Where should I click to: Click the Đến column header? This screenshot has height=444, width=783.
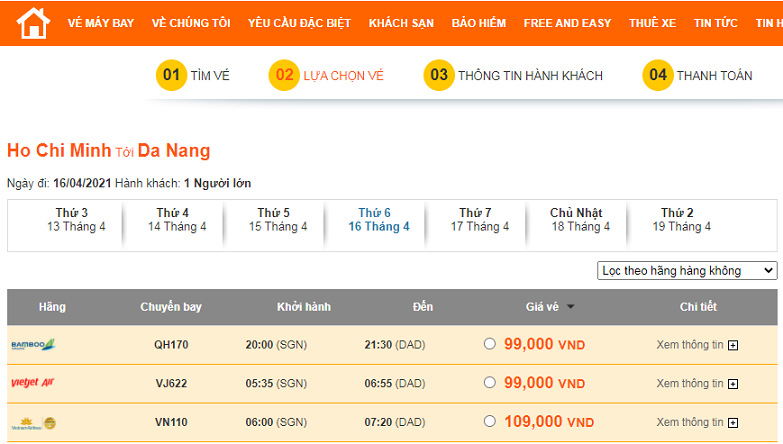[422, 307]
